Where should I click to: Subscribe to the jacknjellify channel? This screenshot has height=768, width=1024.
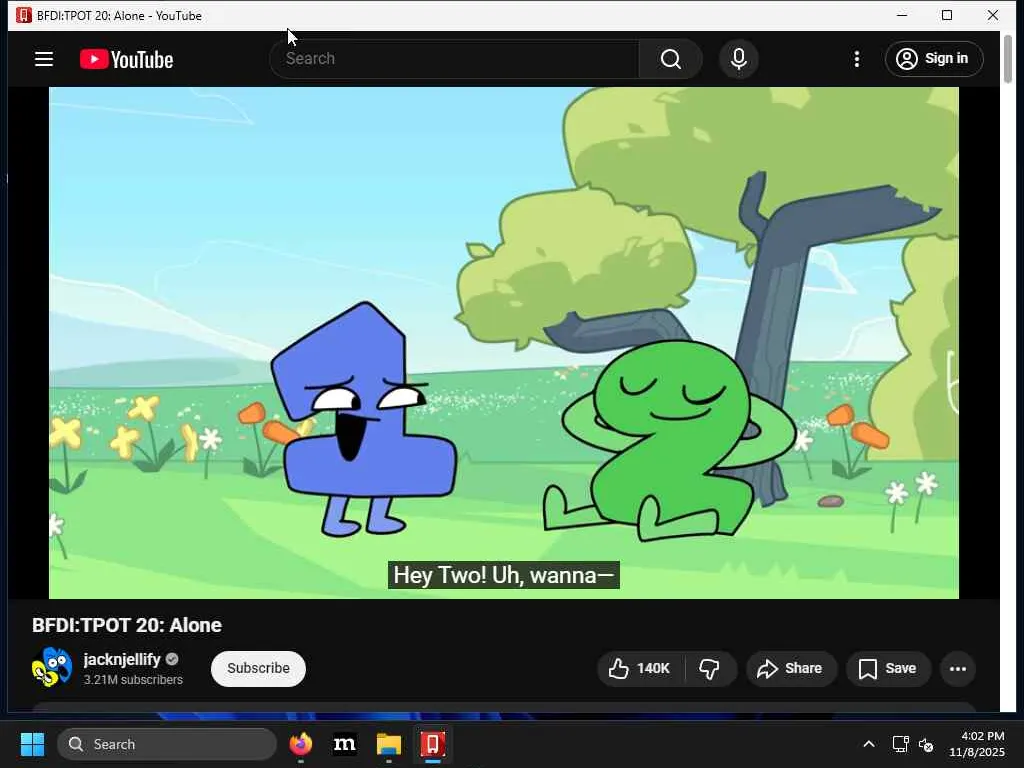pyautogui.click(x=259, y=668)
